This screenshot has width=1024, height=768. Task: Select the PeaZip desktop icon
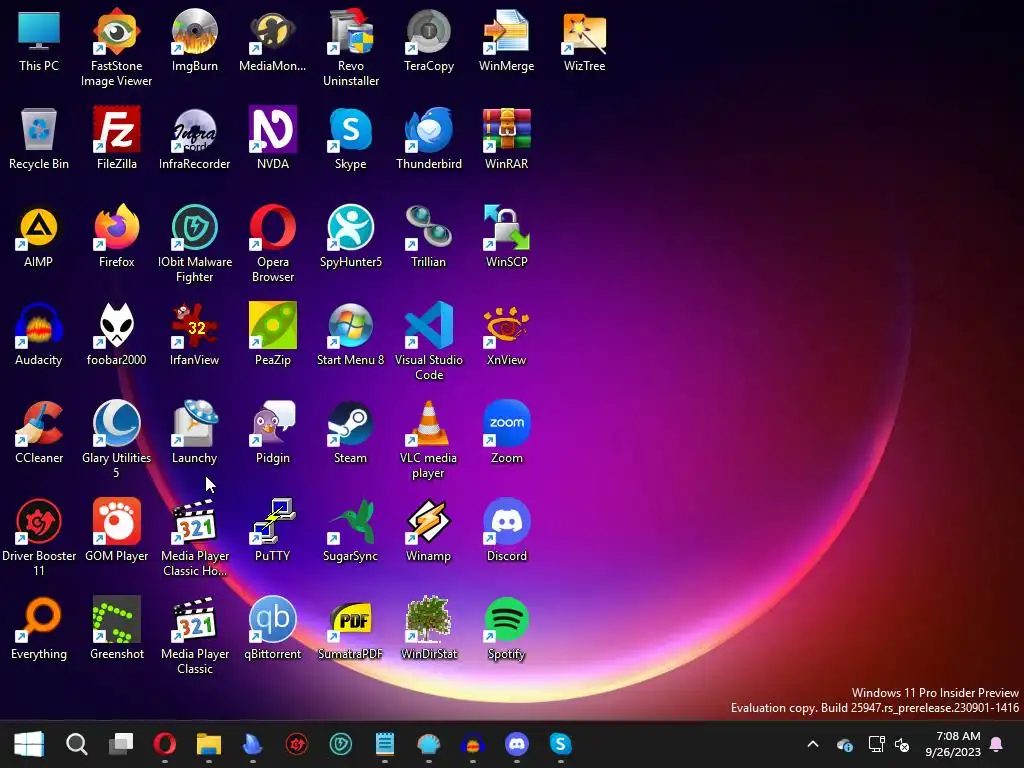272,334
